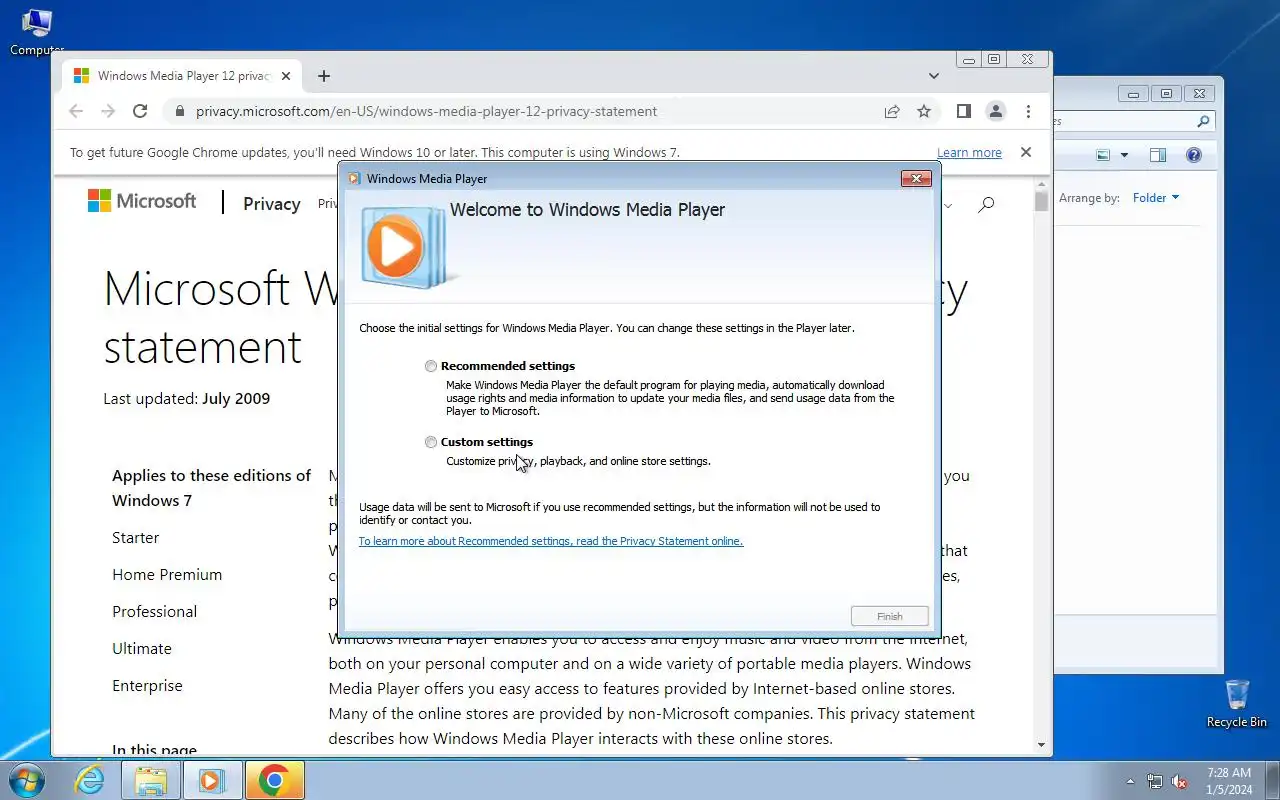This screenshot has width=1280, height=800.
Task: Click the Finish button in Media Player setup
Action: click(x=890, y=616)
